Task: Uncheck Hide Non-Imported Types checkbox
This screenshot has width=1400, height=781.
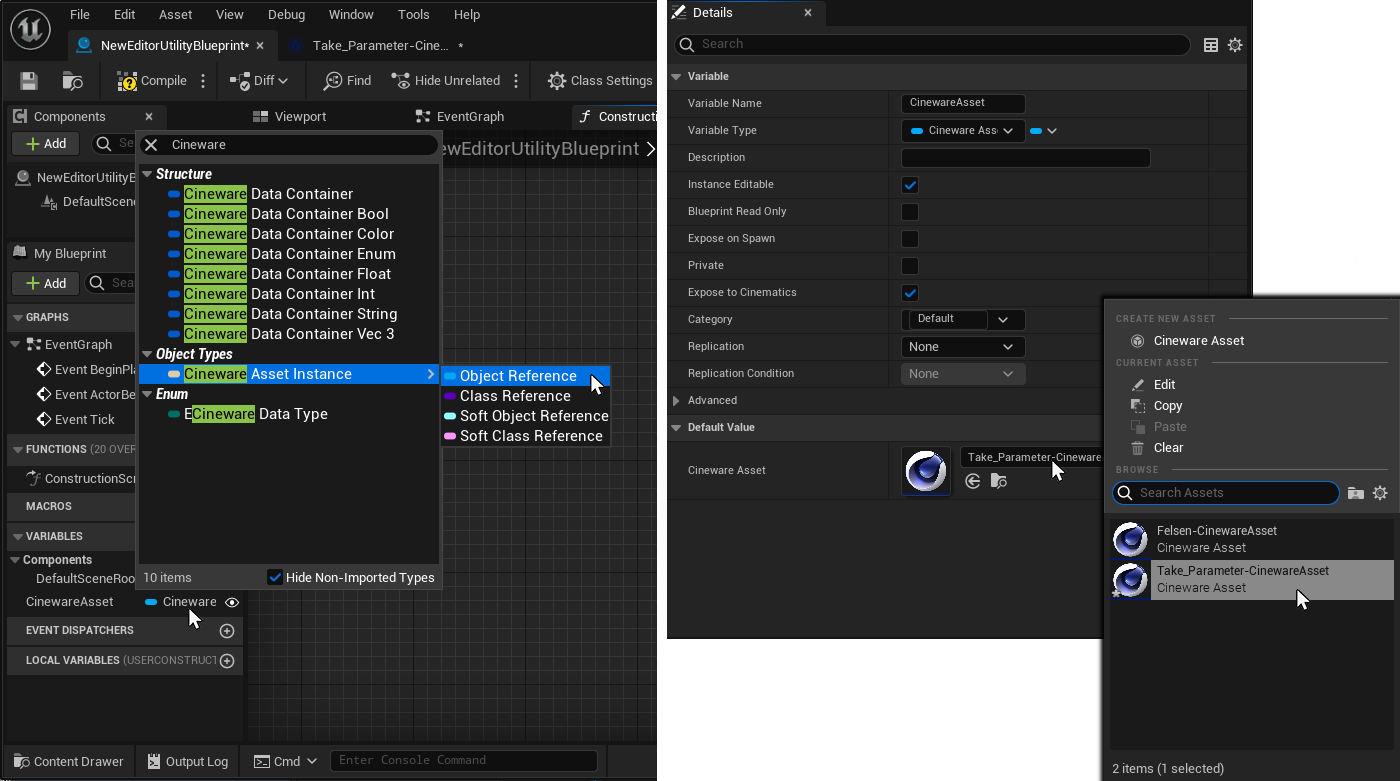Action: (275, 577)
